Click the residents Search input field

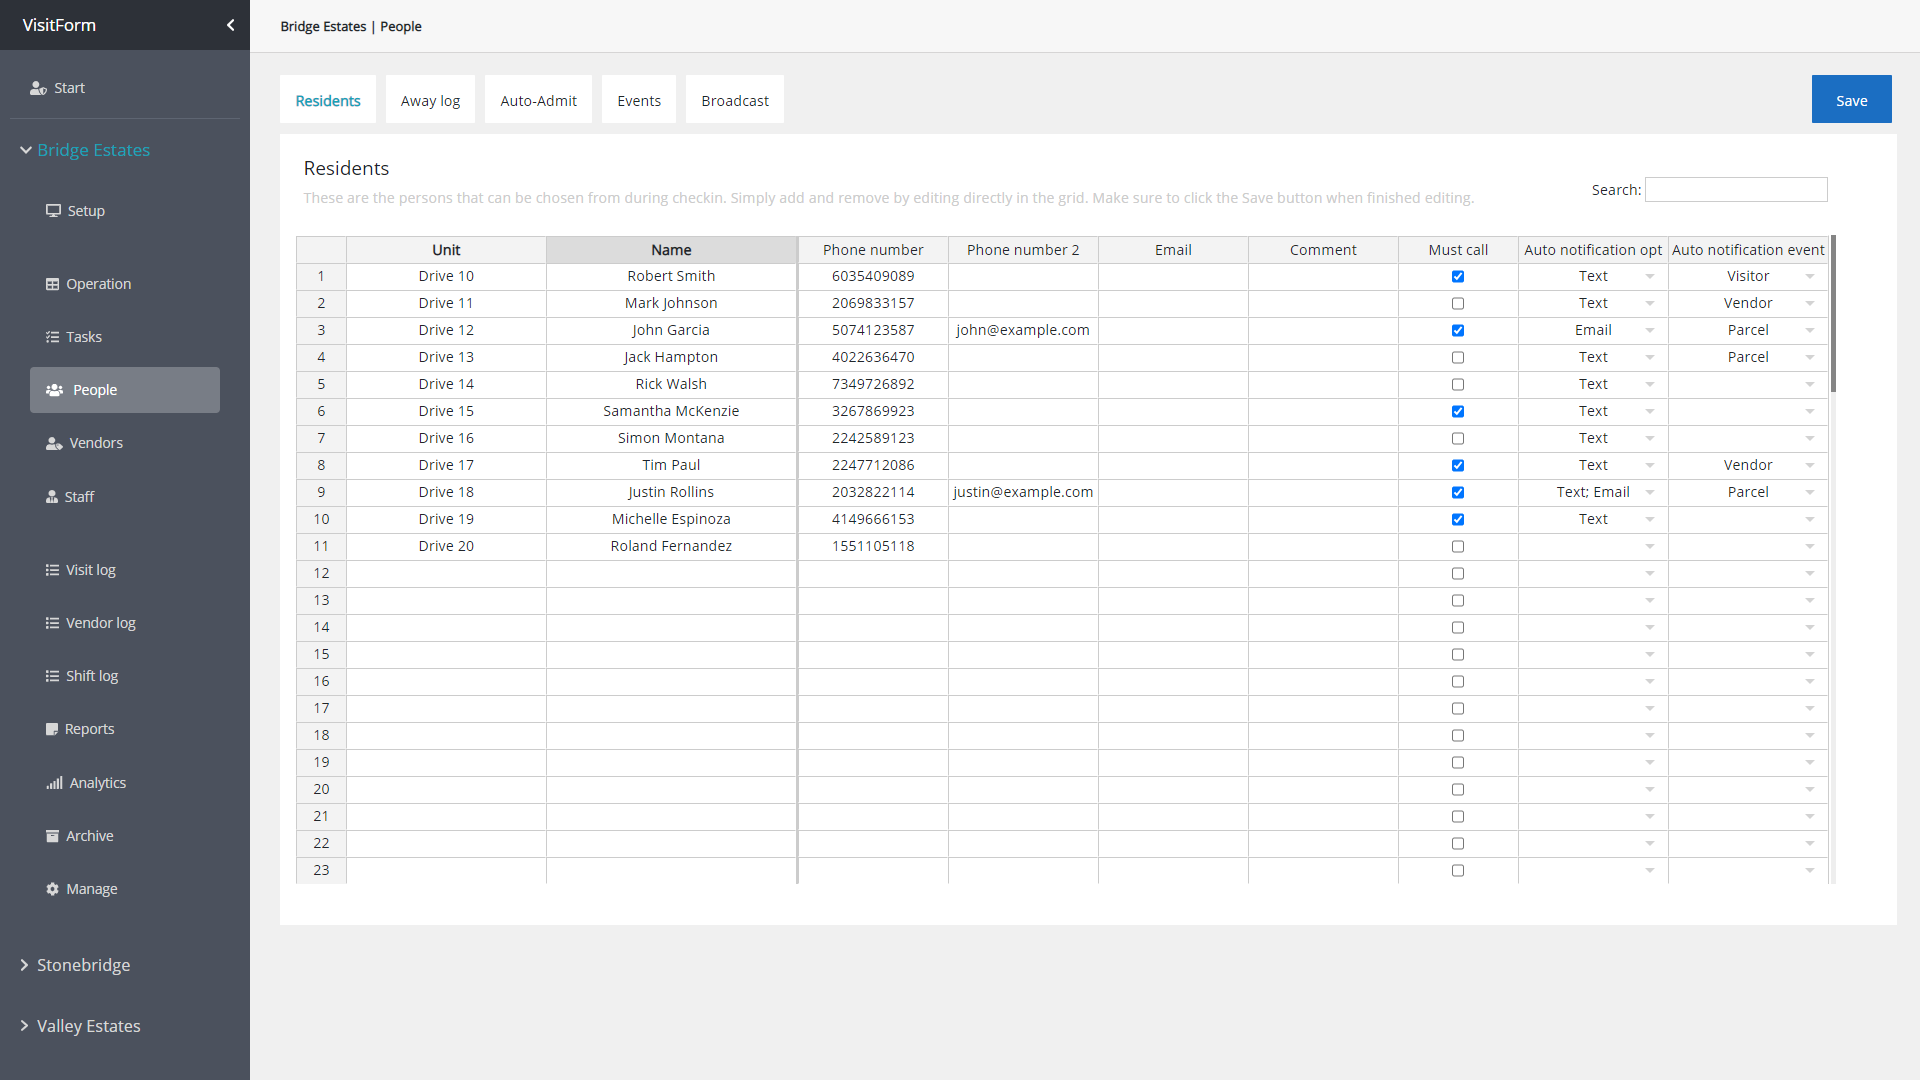[1736, 190]
